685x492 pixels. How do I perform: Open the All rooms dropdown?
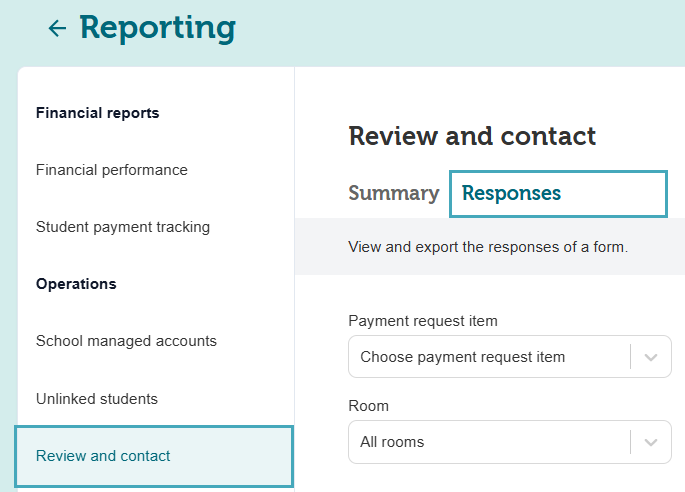click(488, 442)
